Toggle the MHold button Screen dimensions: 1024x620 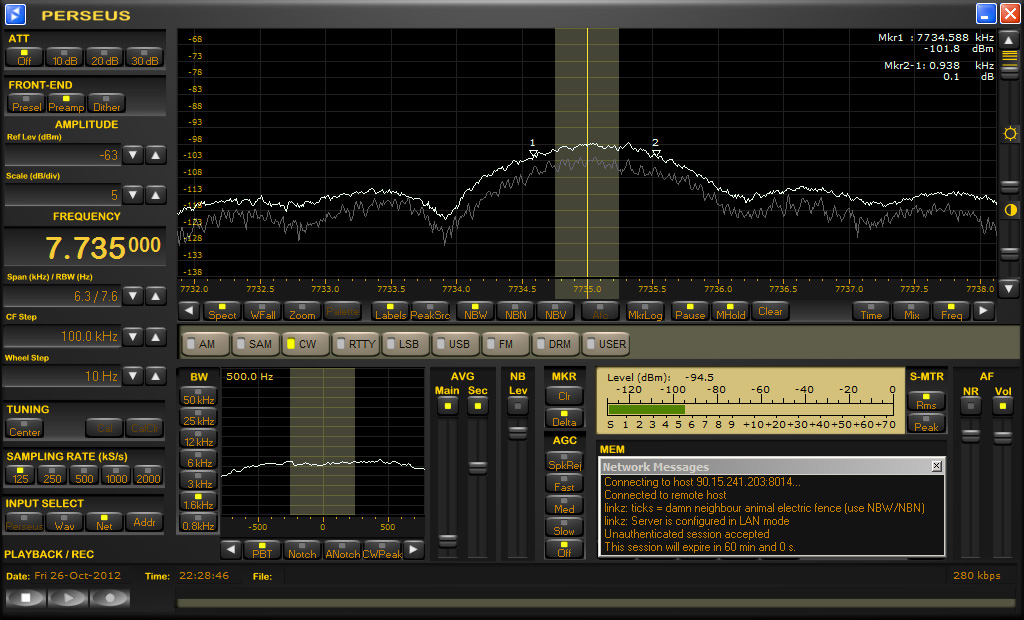pyautogui.click(x=731, y=311)
